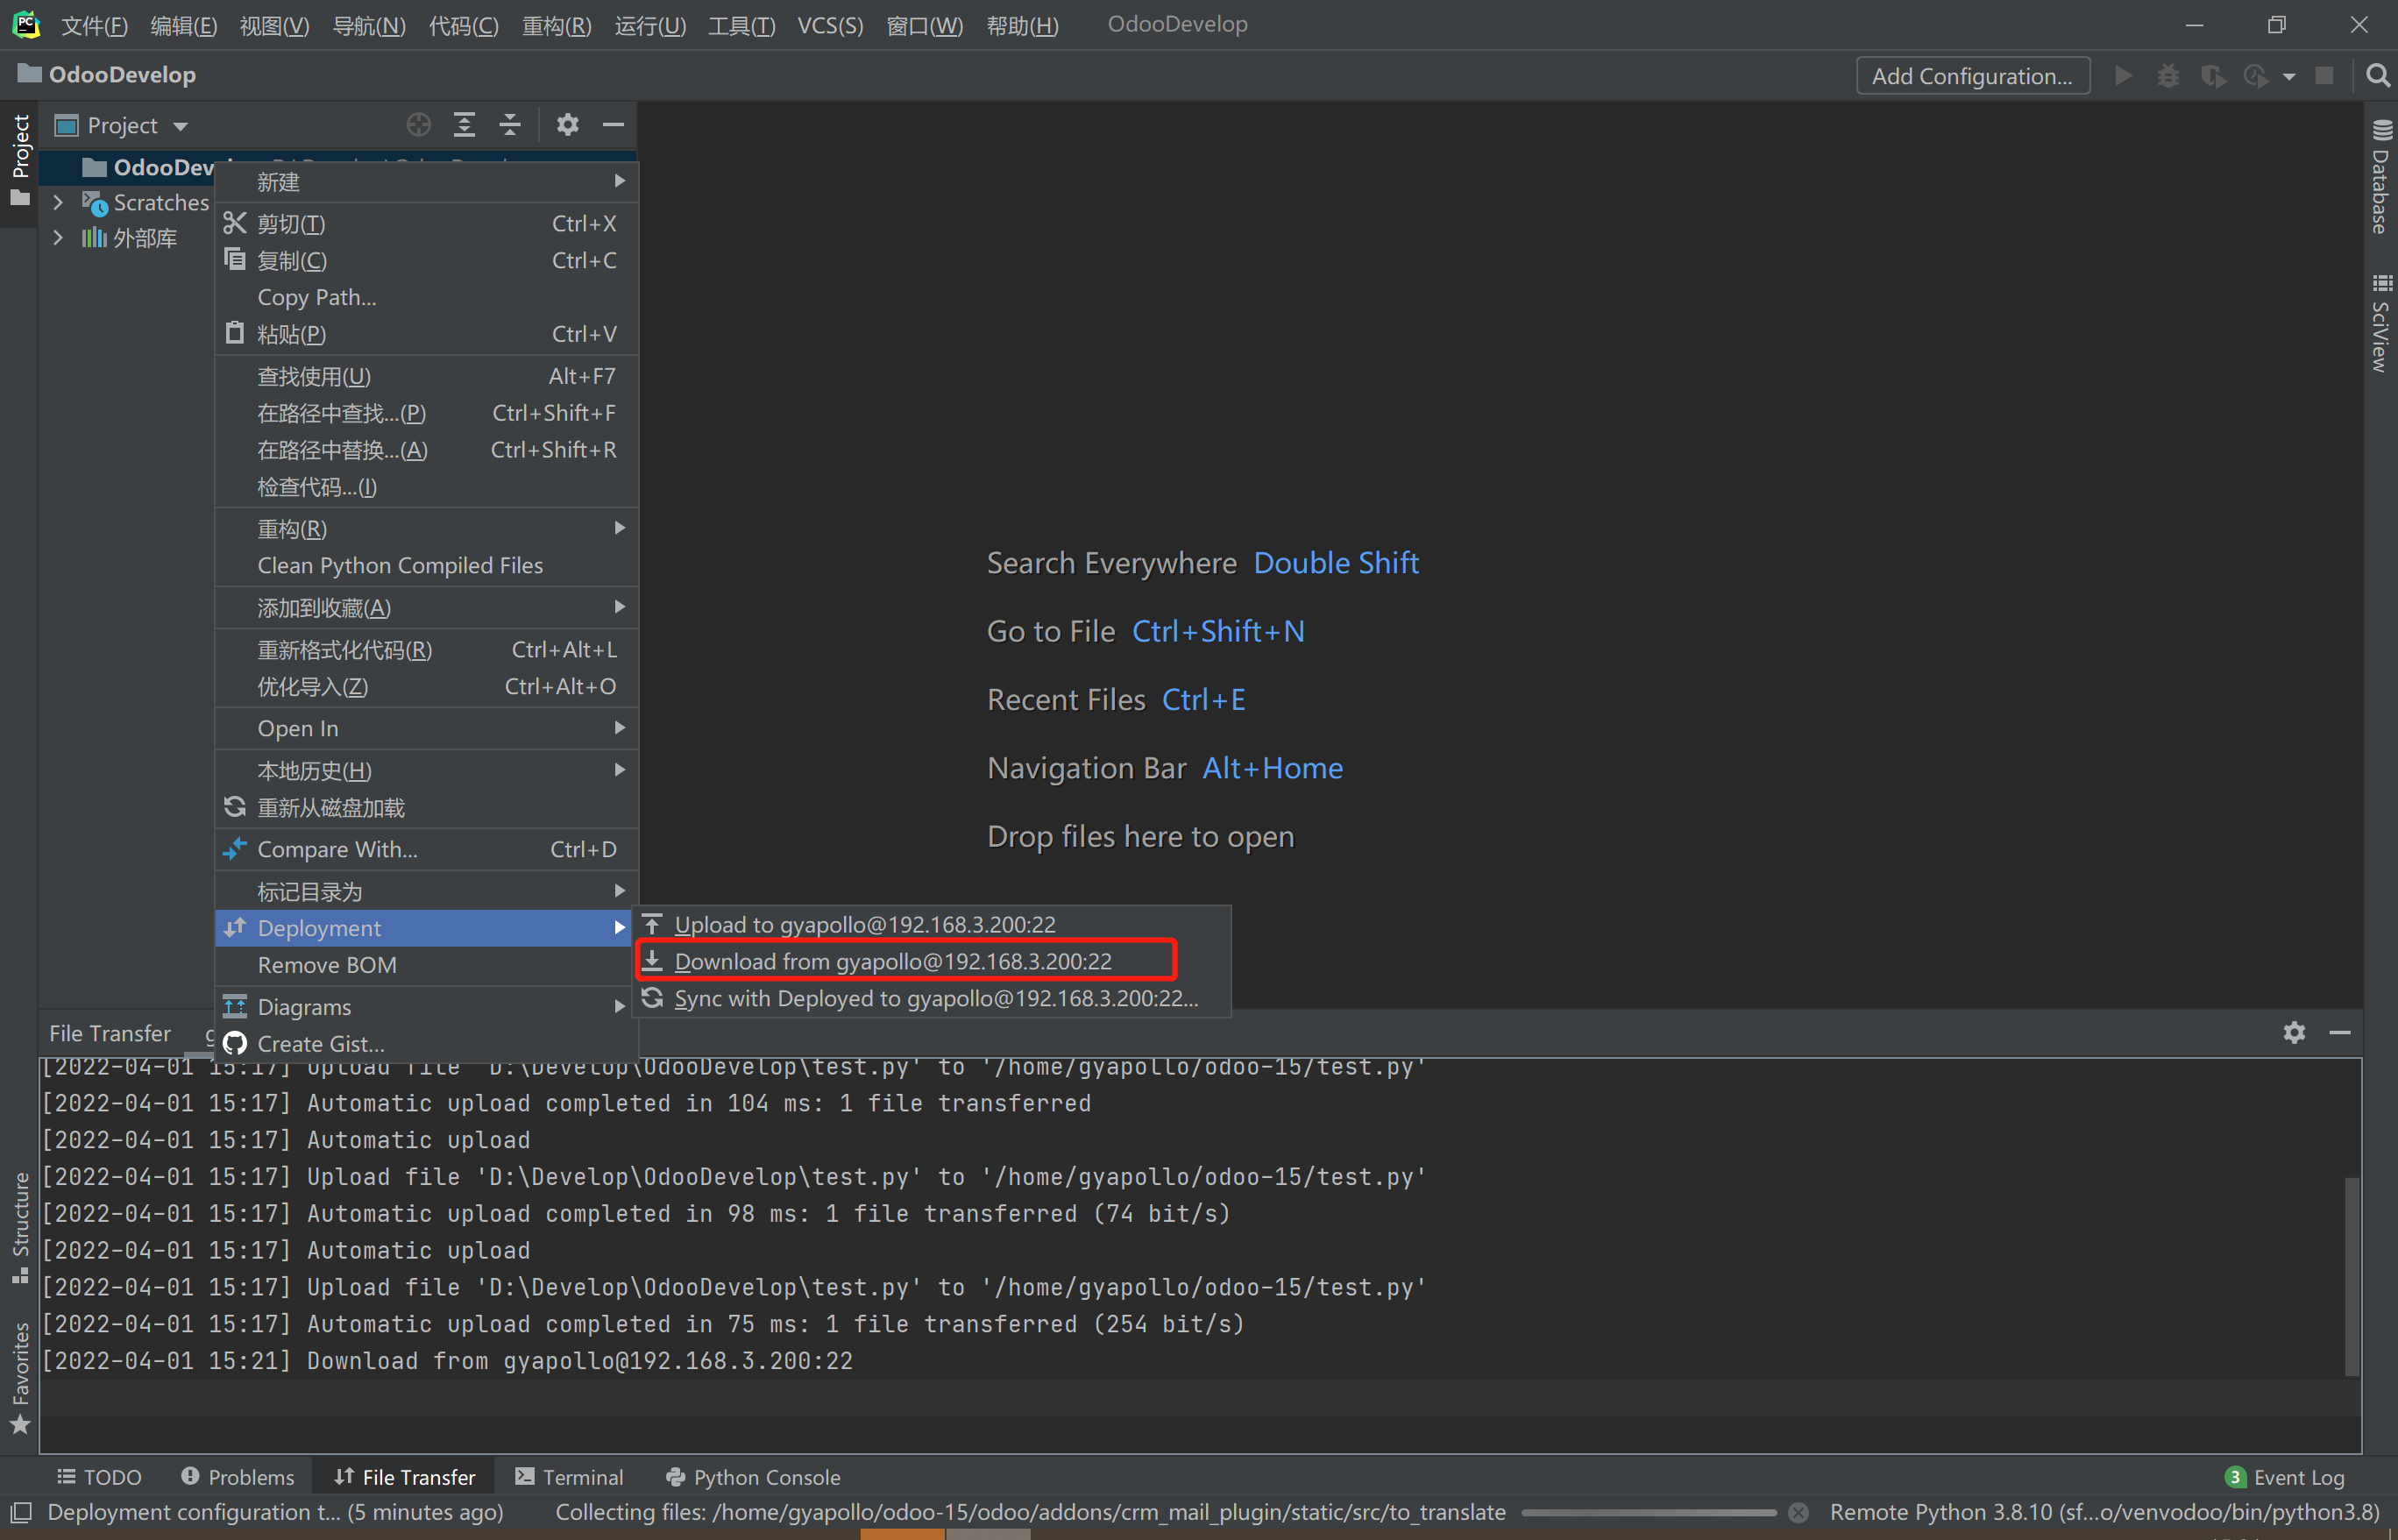Open the VCS(S) menu
2398x1540 pixels.
pos(830,25)
